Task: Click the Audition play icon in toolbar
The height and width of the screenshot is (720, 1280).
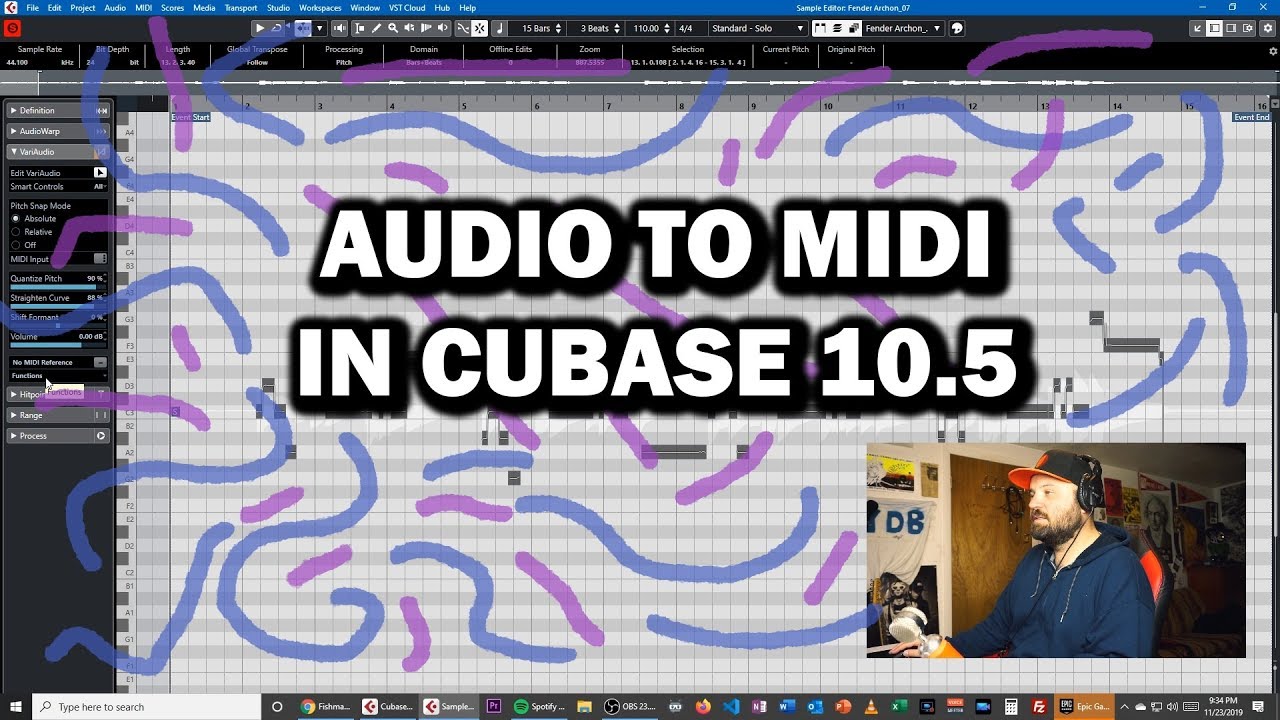Action: tap(260, 28)
